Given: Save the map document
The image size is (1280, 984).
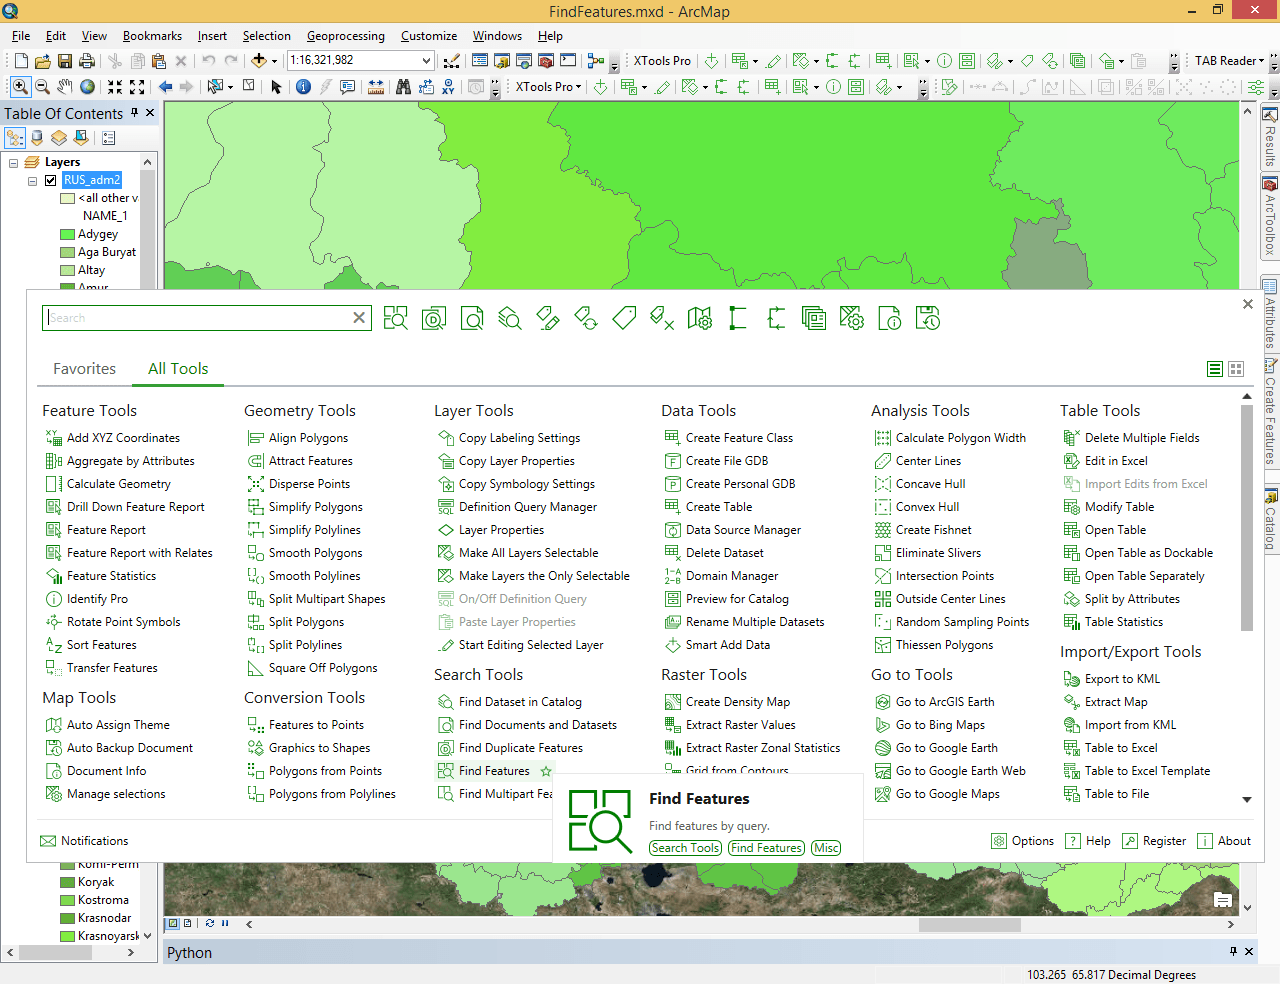Looking at the screenshot, I should [x=65, y=61].
